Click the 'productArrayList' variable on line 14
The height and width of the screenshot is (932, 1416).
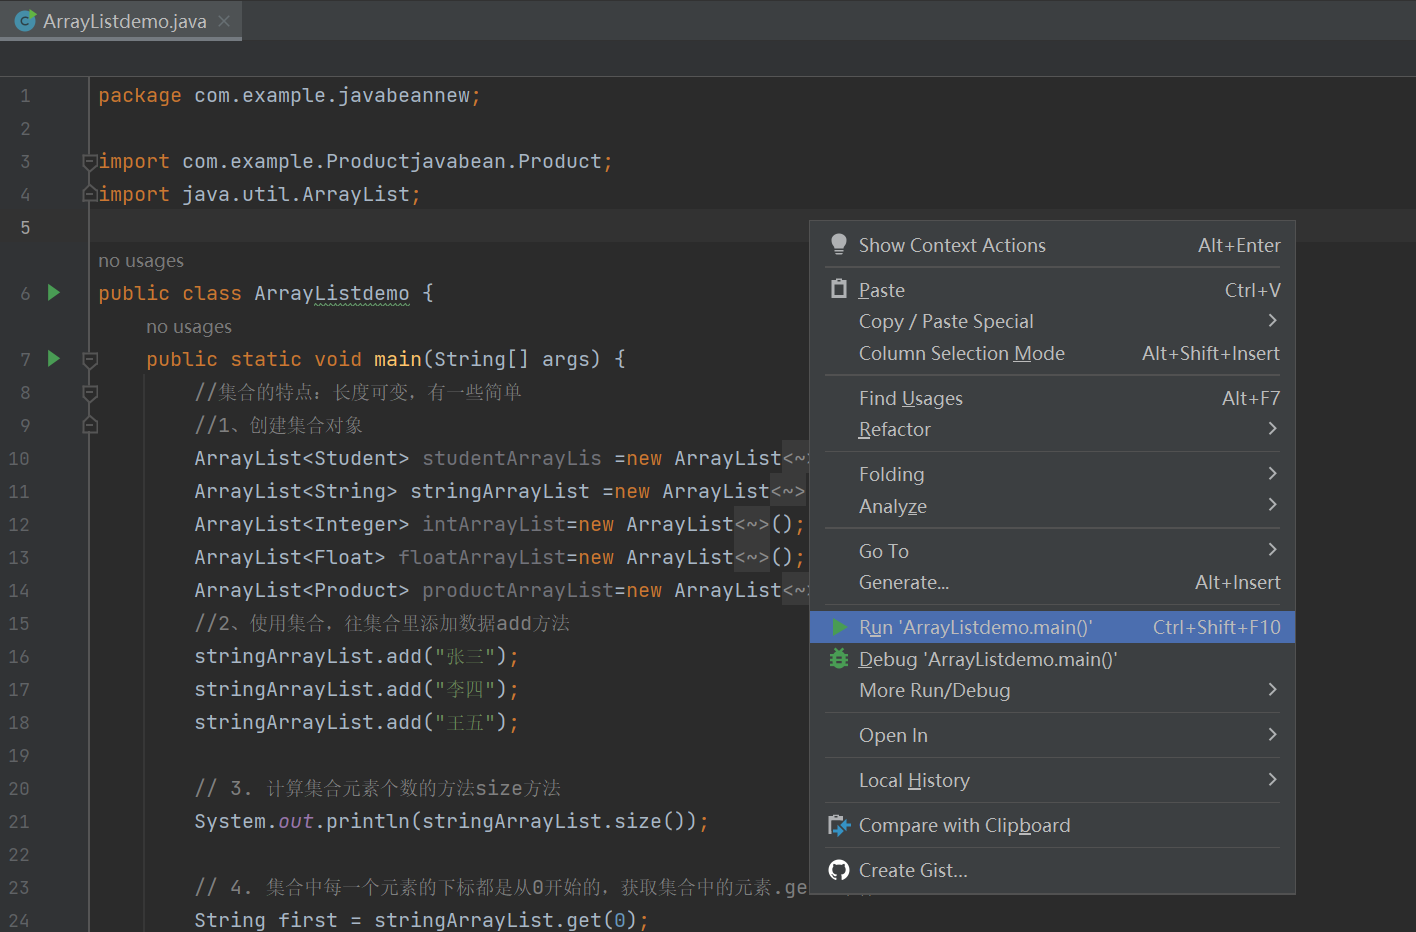[518, 590]
